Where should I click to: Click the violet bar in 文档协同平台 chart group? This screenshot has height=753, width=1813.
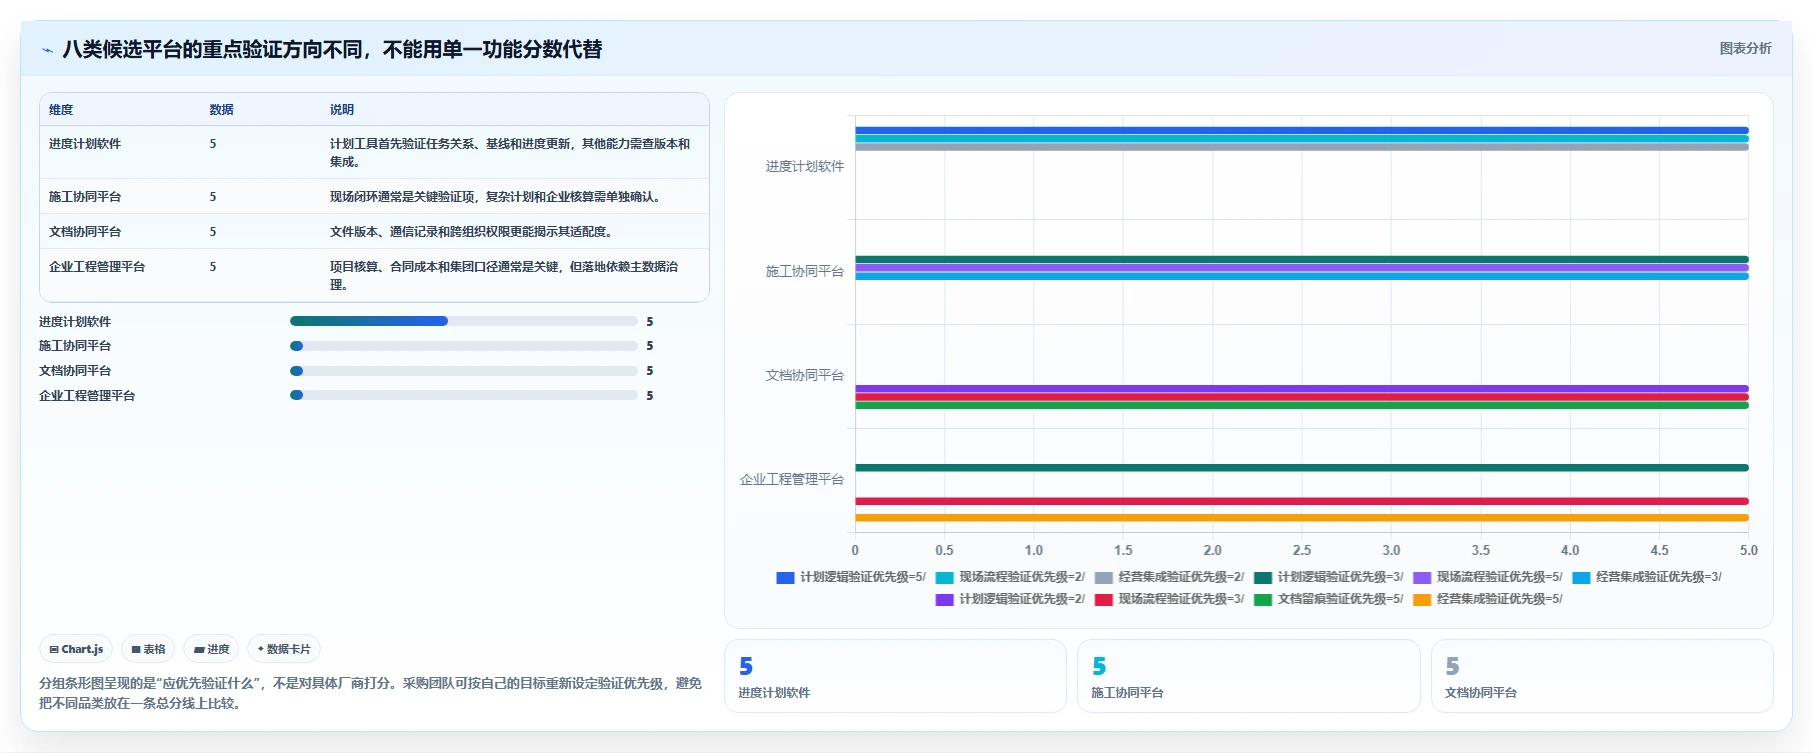click(x=1301, y=389)
